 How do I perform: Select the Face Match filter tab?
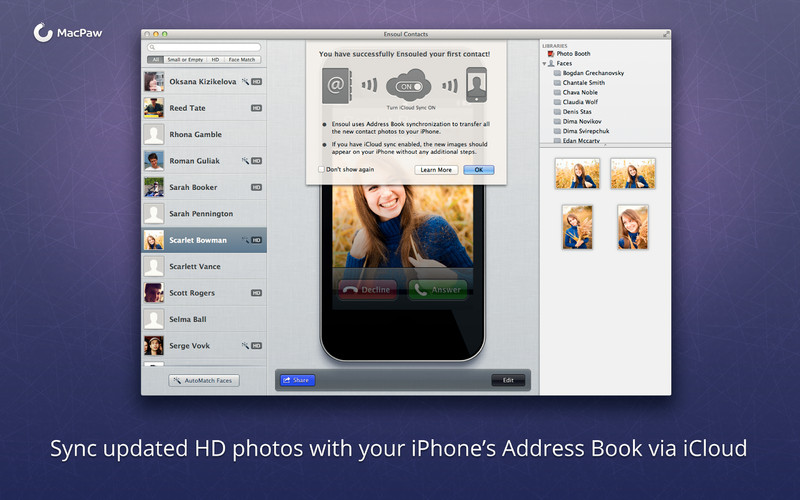(242, 60)
